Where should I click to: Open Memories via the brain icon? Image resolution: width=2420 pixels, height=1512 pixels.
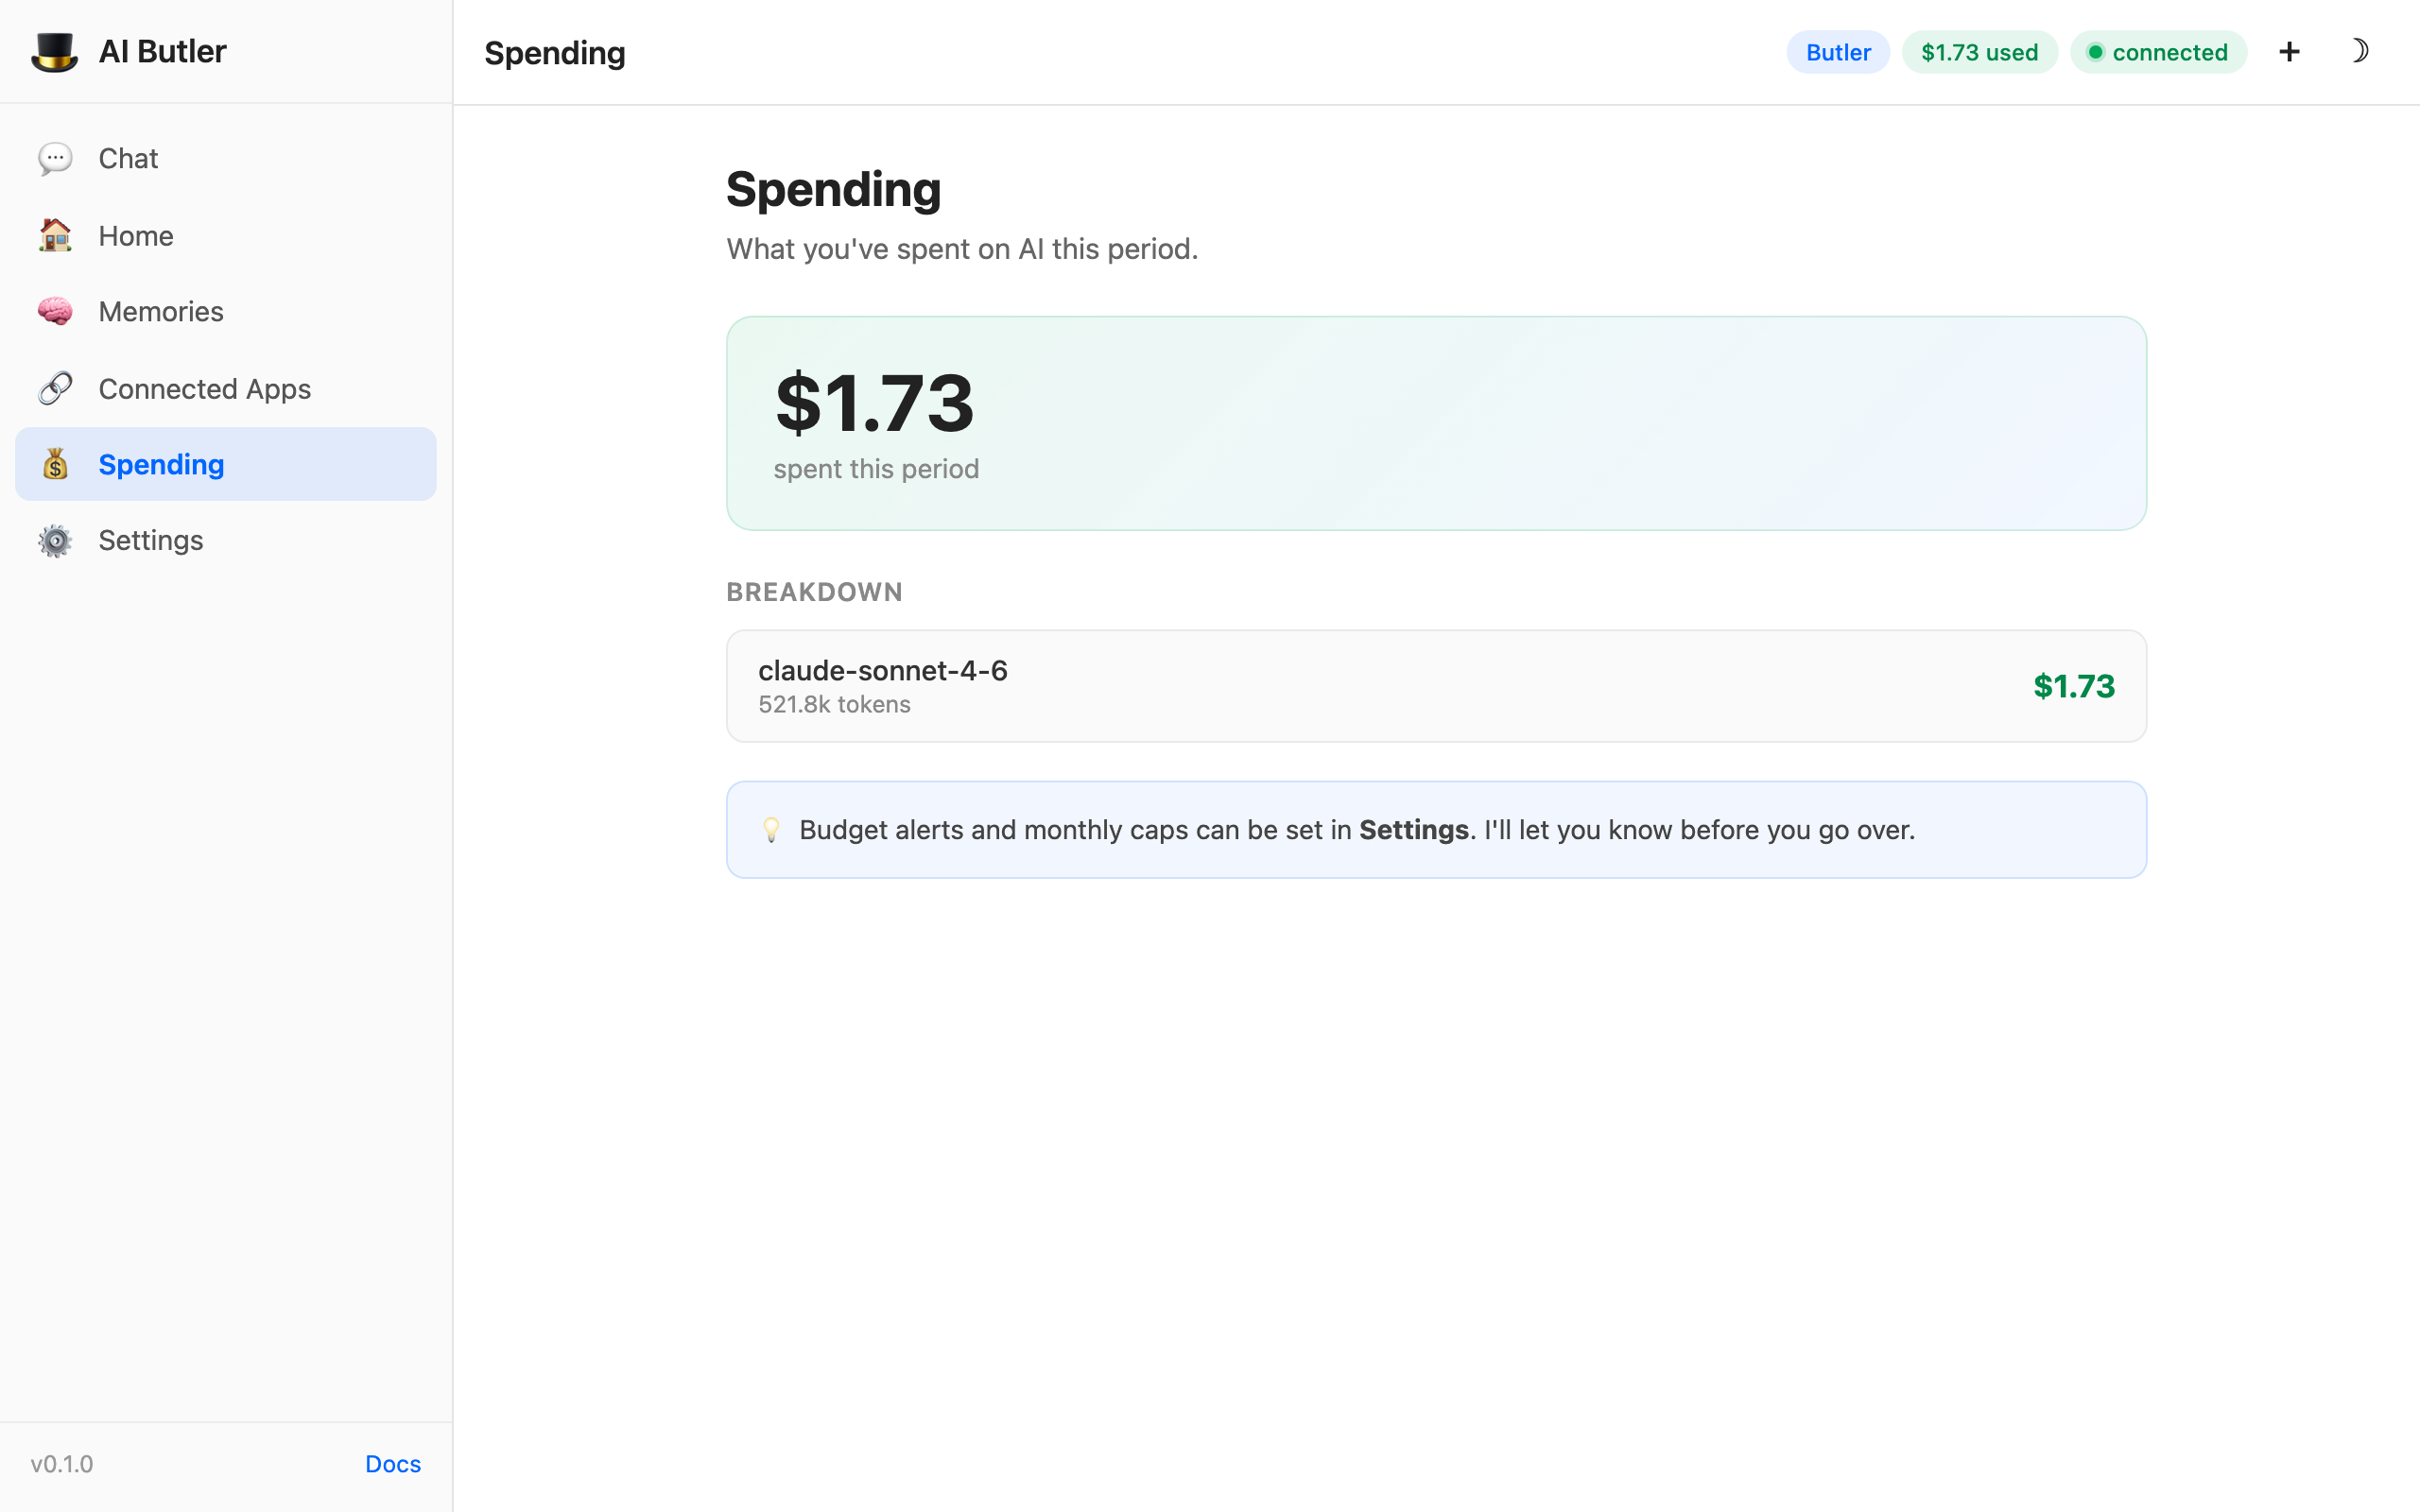[x=55, y=311]
